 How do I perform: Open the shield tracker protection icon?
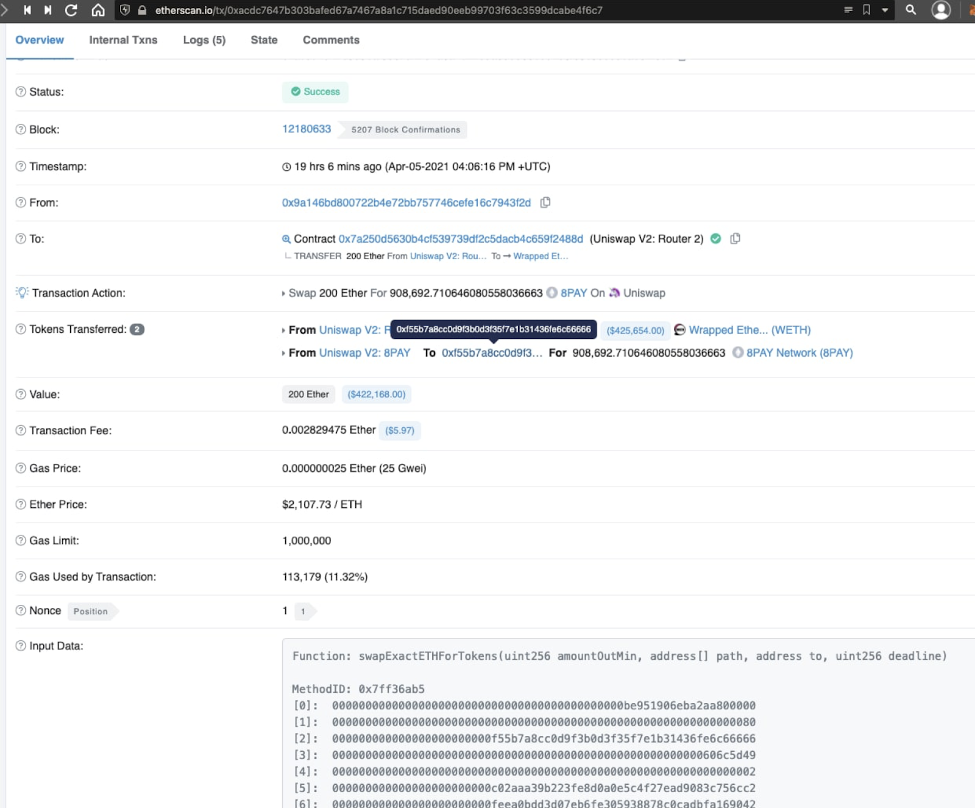click(125, 10)
